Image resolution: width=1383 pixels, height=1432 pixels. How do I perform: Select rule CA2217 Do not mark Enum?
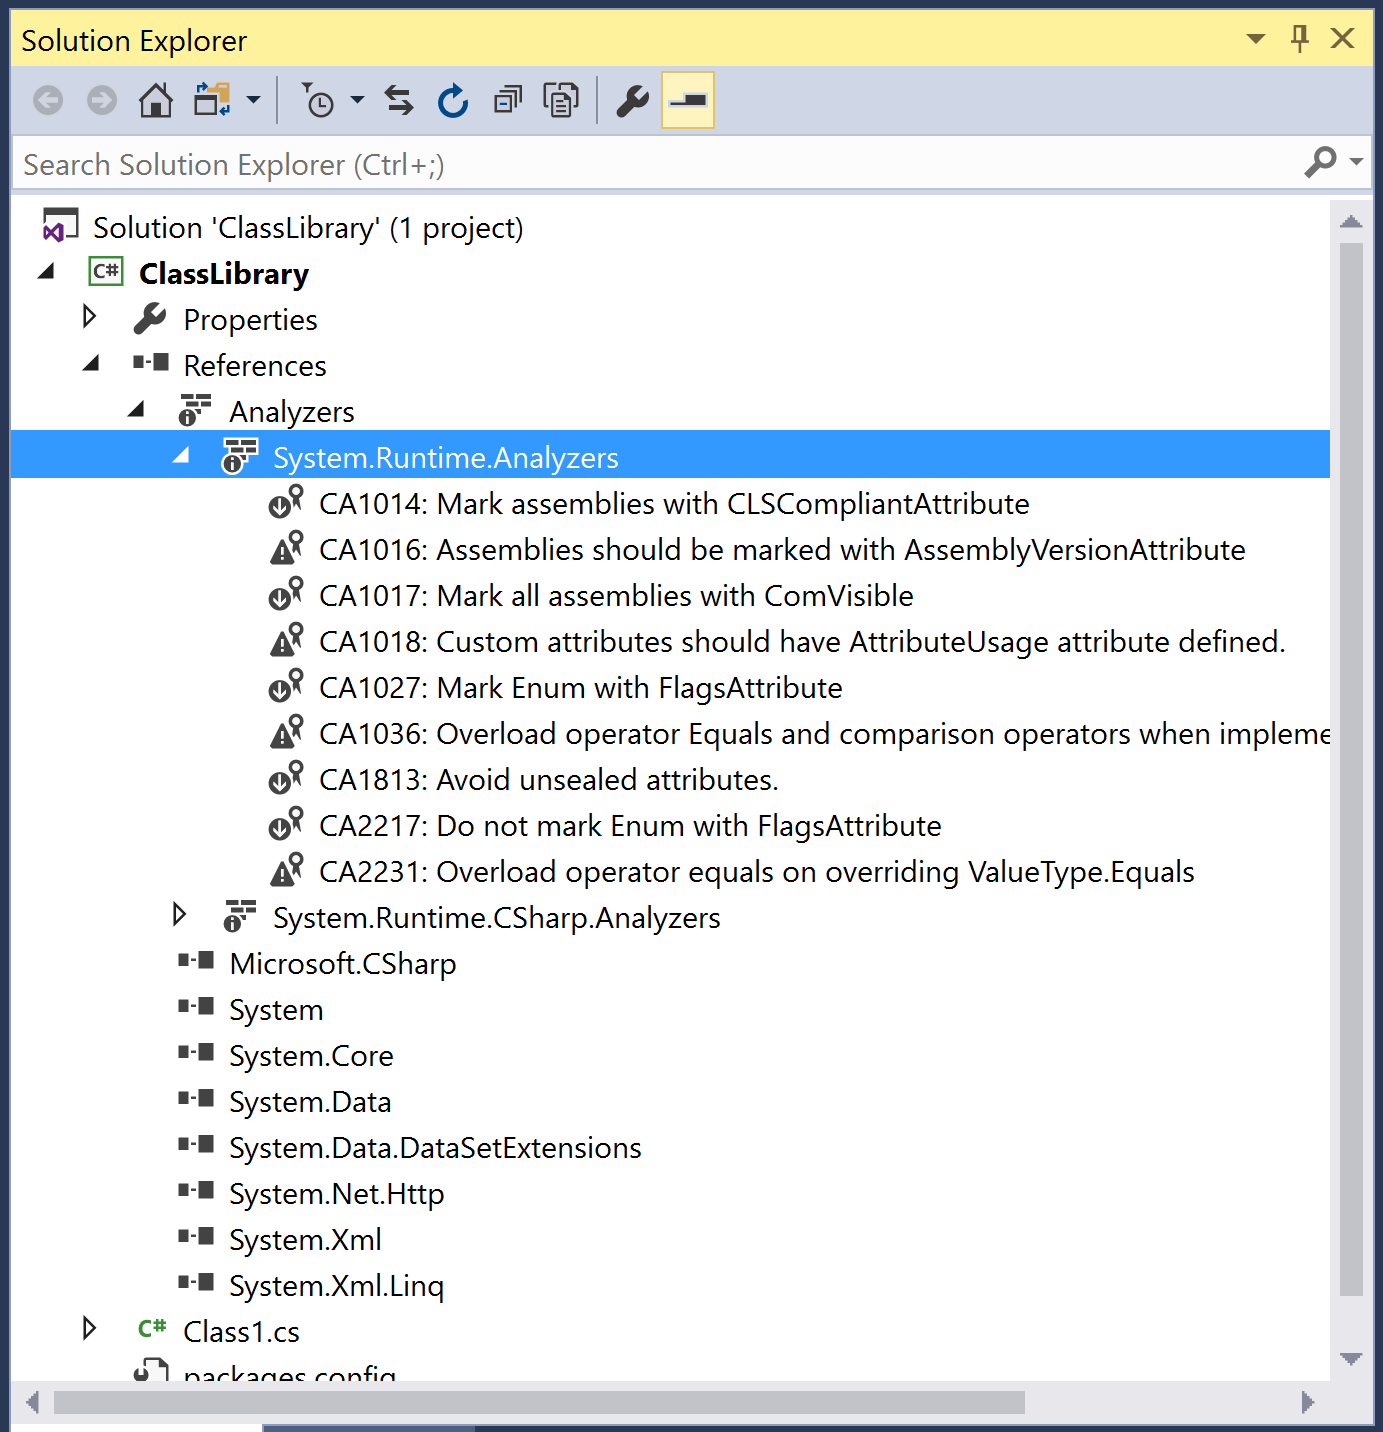tap(630, 826)
